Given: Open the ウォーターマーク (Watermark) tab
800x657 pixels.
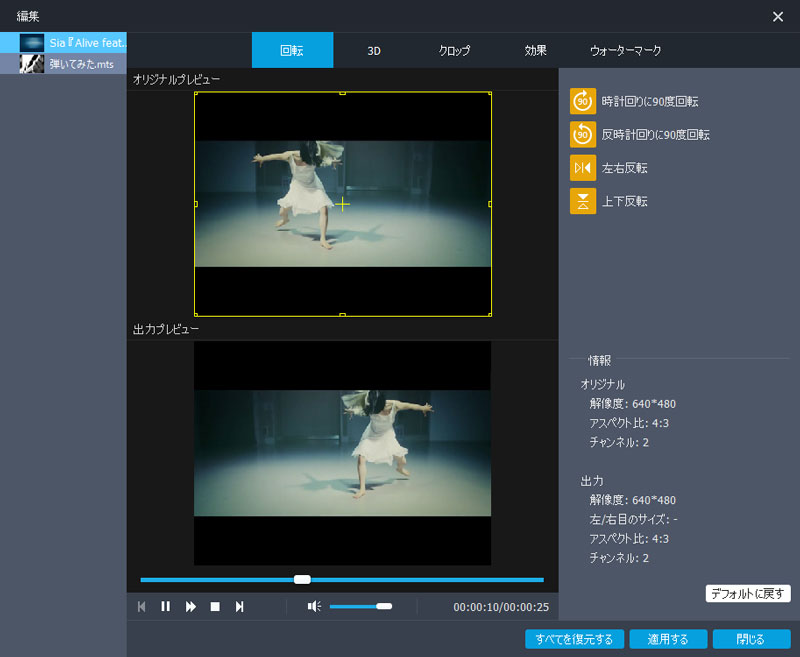Looking at the screenshot, I should (x=623, y=50).
